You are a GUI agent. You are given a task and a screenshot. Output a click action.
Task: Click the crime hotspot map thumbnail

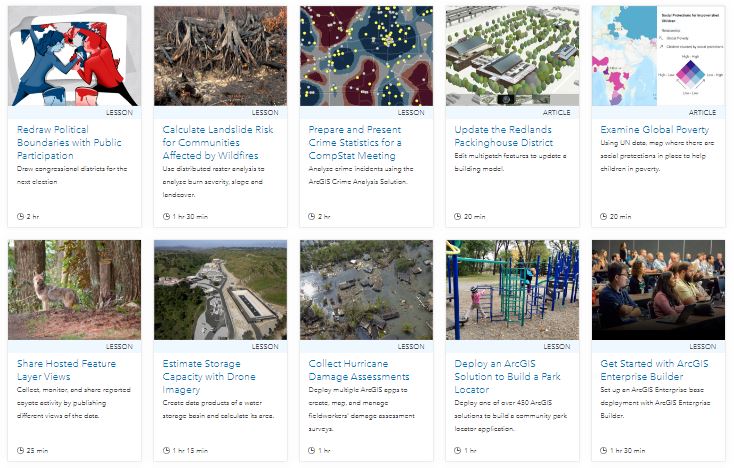pos(367,56)
